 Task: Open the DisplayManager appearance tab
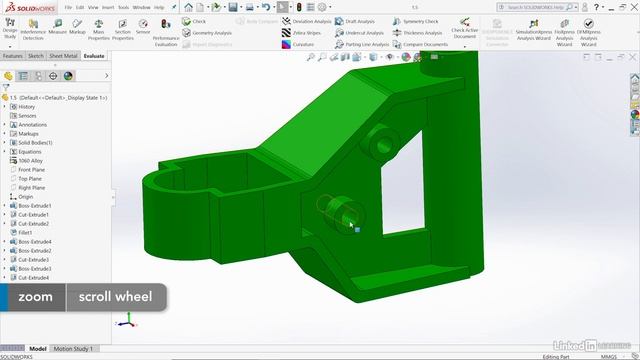pos(68,76)
